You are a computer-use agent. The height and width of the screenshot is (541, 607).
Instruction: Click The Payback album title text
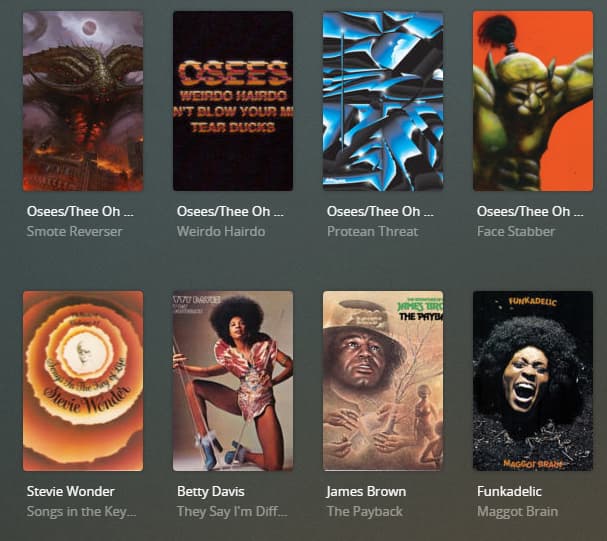click(365, 512)
